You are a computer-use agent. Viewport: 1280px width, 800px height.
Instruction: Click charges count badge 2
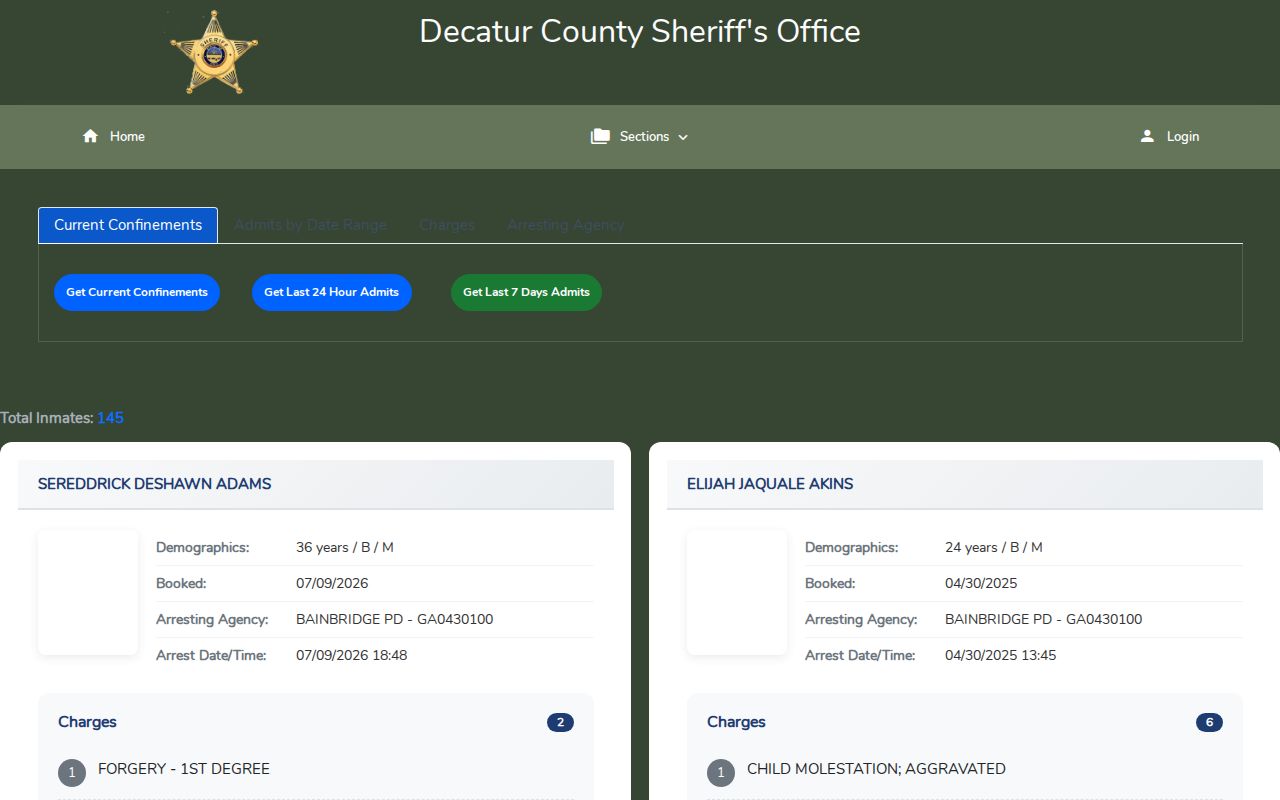click(x=560, y=722)
